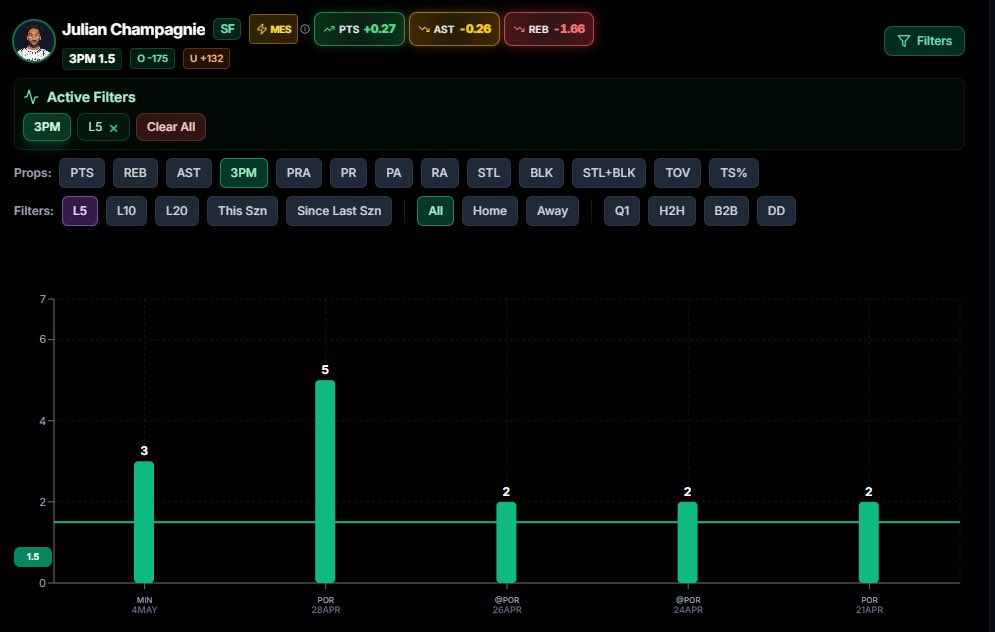Toggle the Since Last Szn filter

click(x=339, y=211)
